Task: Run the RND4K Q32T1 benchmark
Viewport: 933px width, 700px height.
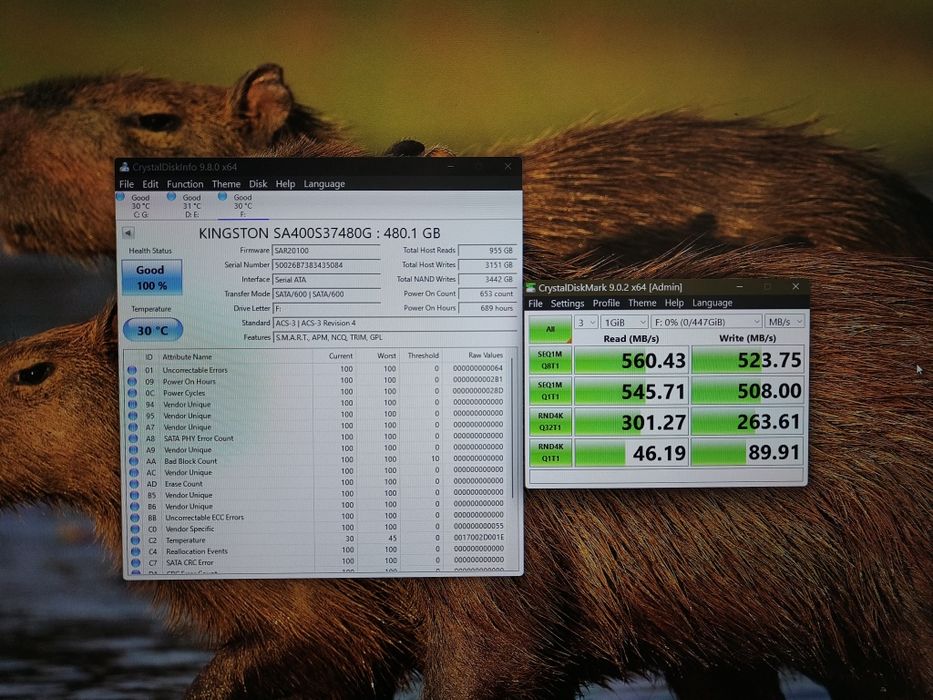Action: click(x=550, y=422)
